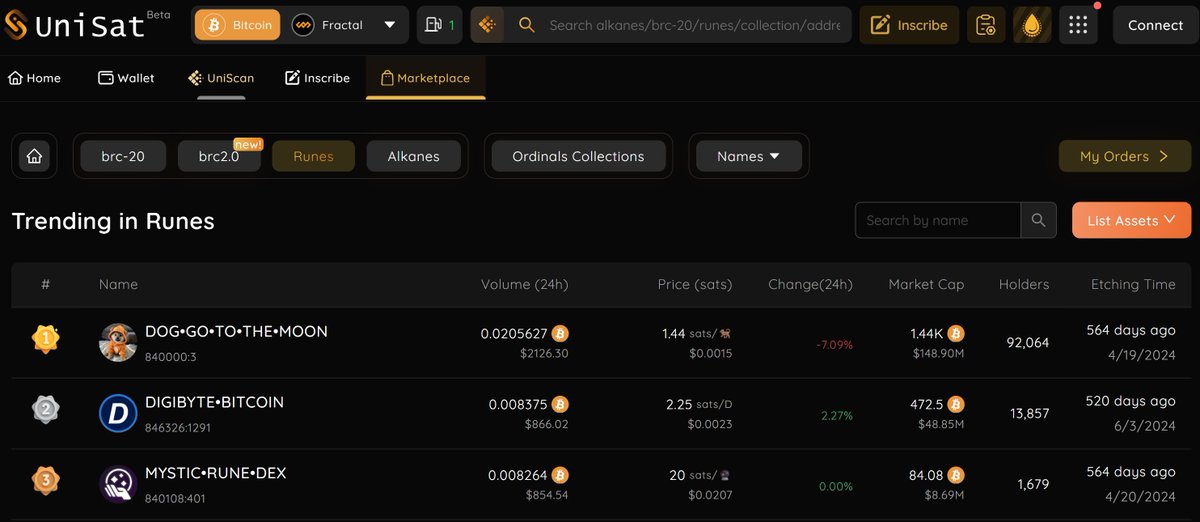The height and width of the screenshot is (522, 1200).
Task: Click the search category icon
Action: coord(487,25)
